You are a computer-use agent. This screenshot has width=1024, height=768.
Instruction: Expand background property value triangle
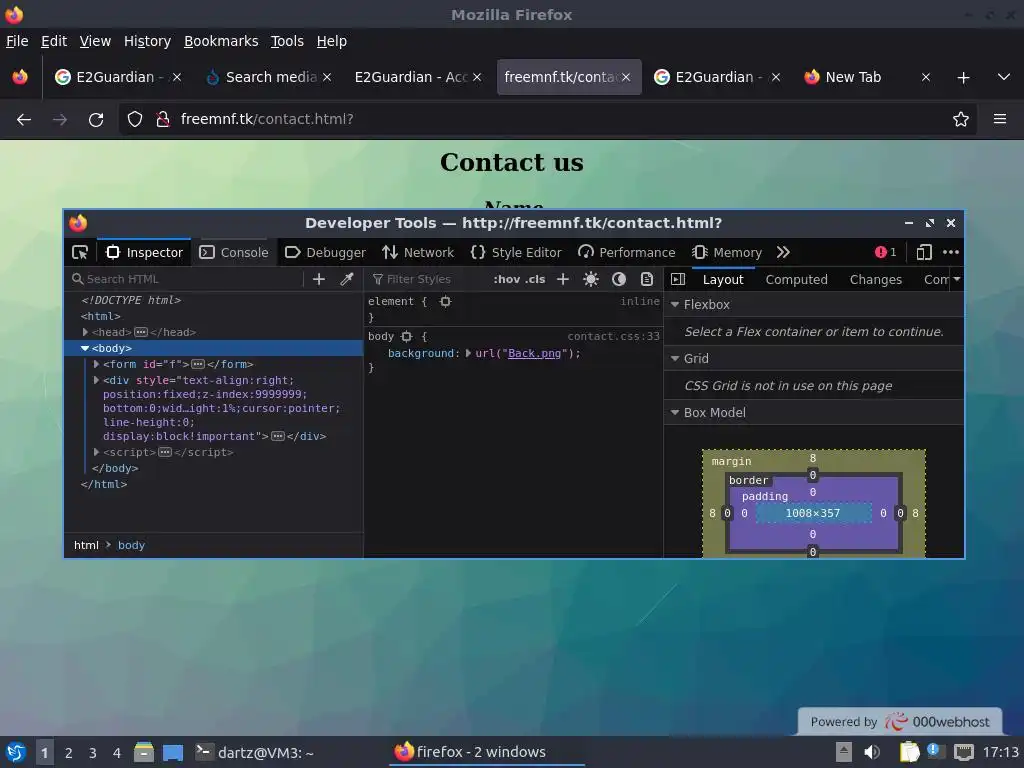tap(468, 353)
